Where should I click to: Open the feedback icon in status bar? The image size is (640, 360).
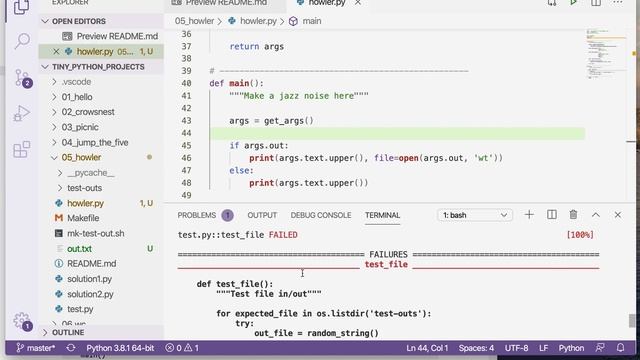pos(600,348)
